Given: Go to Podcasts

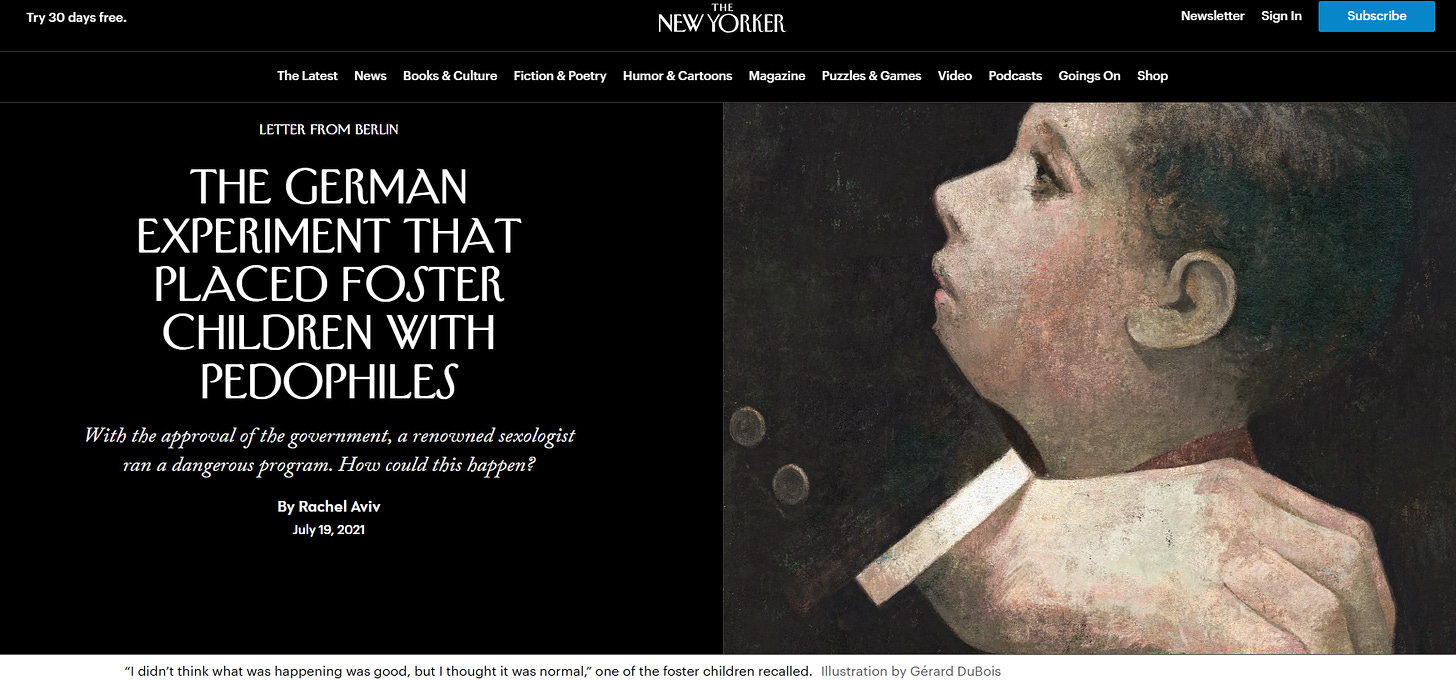Looking at the screenshot, I should coord(1015,76).
